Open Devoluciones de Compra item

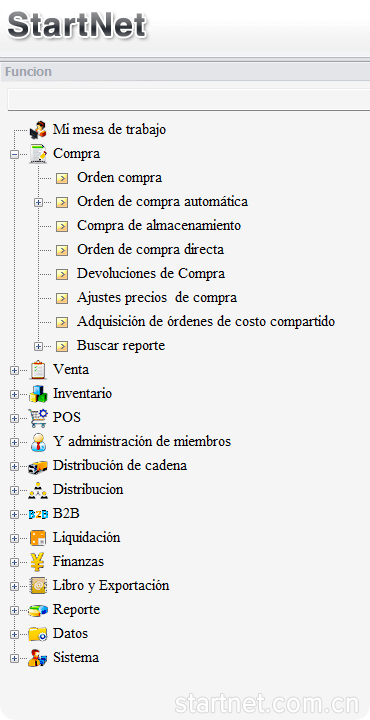coord(151,274)
